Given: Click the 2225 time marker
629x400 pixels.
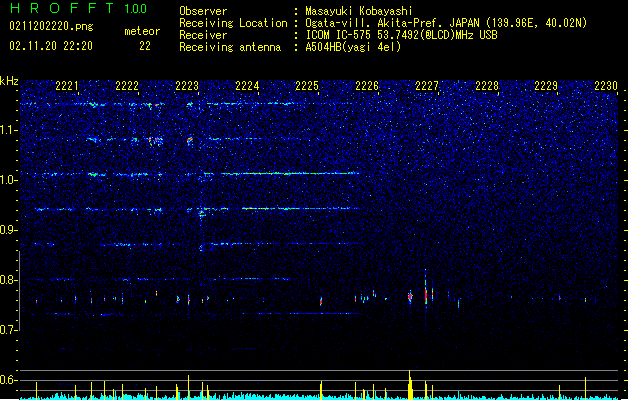Looking at the screenshot, I should point(307,86).
